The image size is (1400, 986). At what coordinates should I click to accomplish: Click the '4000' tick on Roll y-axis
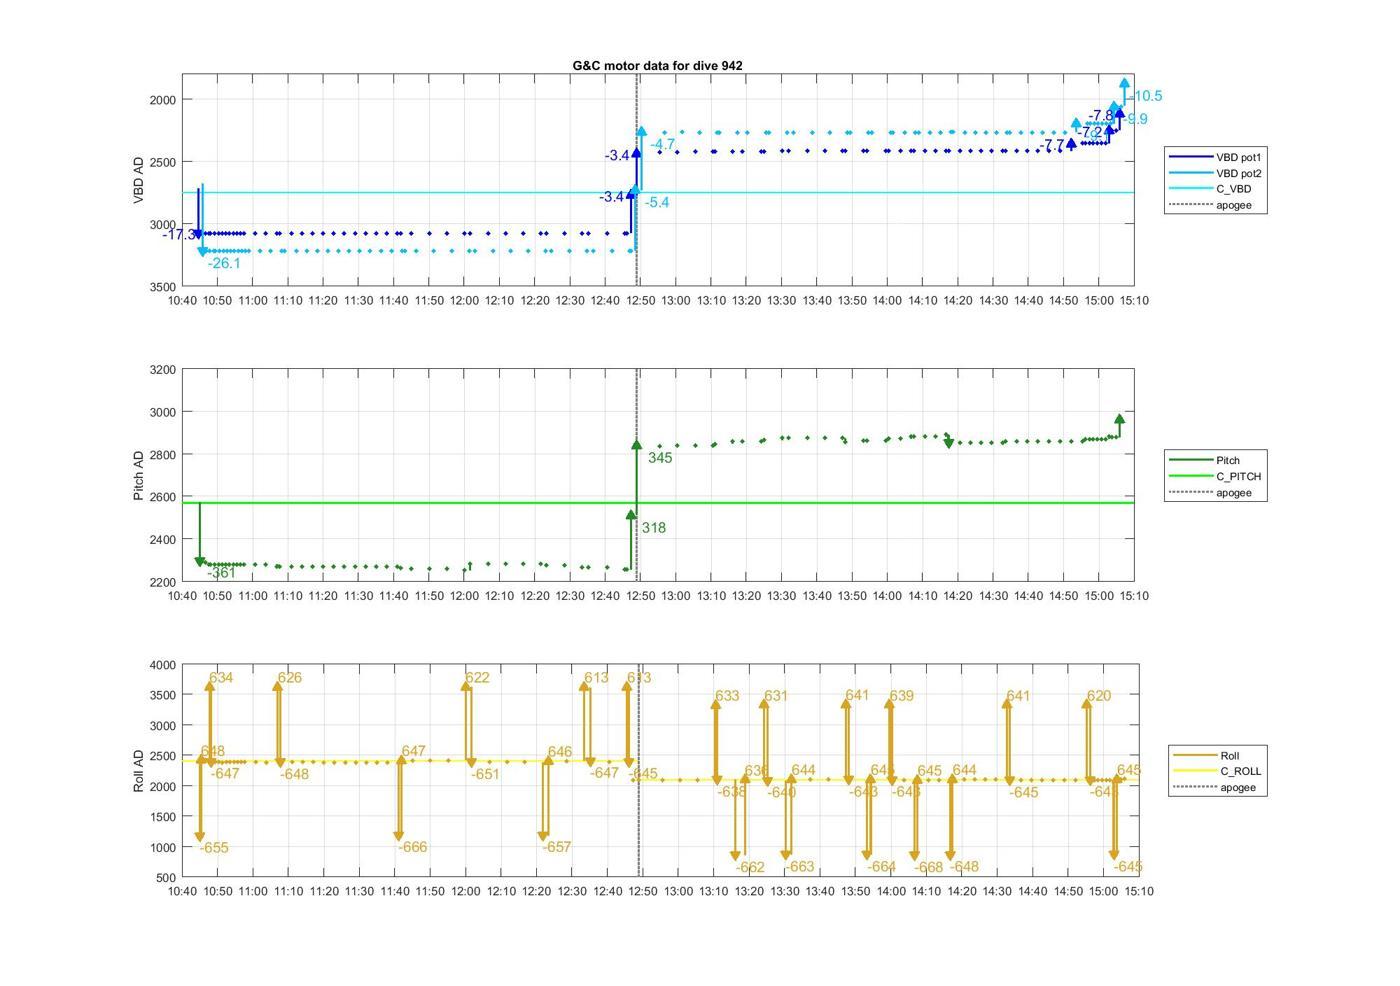162,665
